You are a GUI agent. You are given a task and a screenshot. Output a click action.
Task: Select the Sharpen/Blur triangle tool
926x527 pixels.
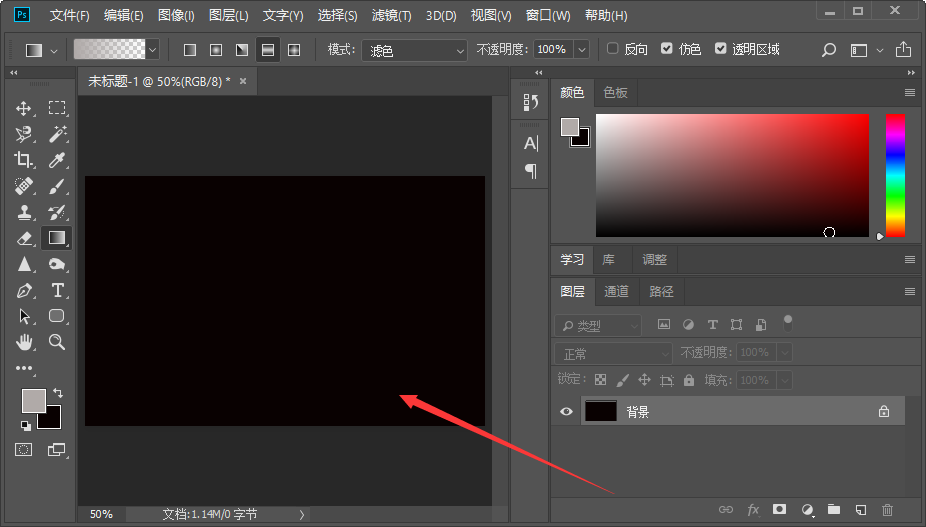click(x=24, y=264)
